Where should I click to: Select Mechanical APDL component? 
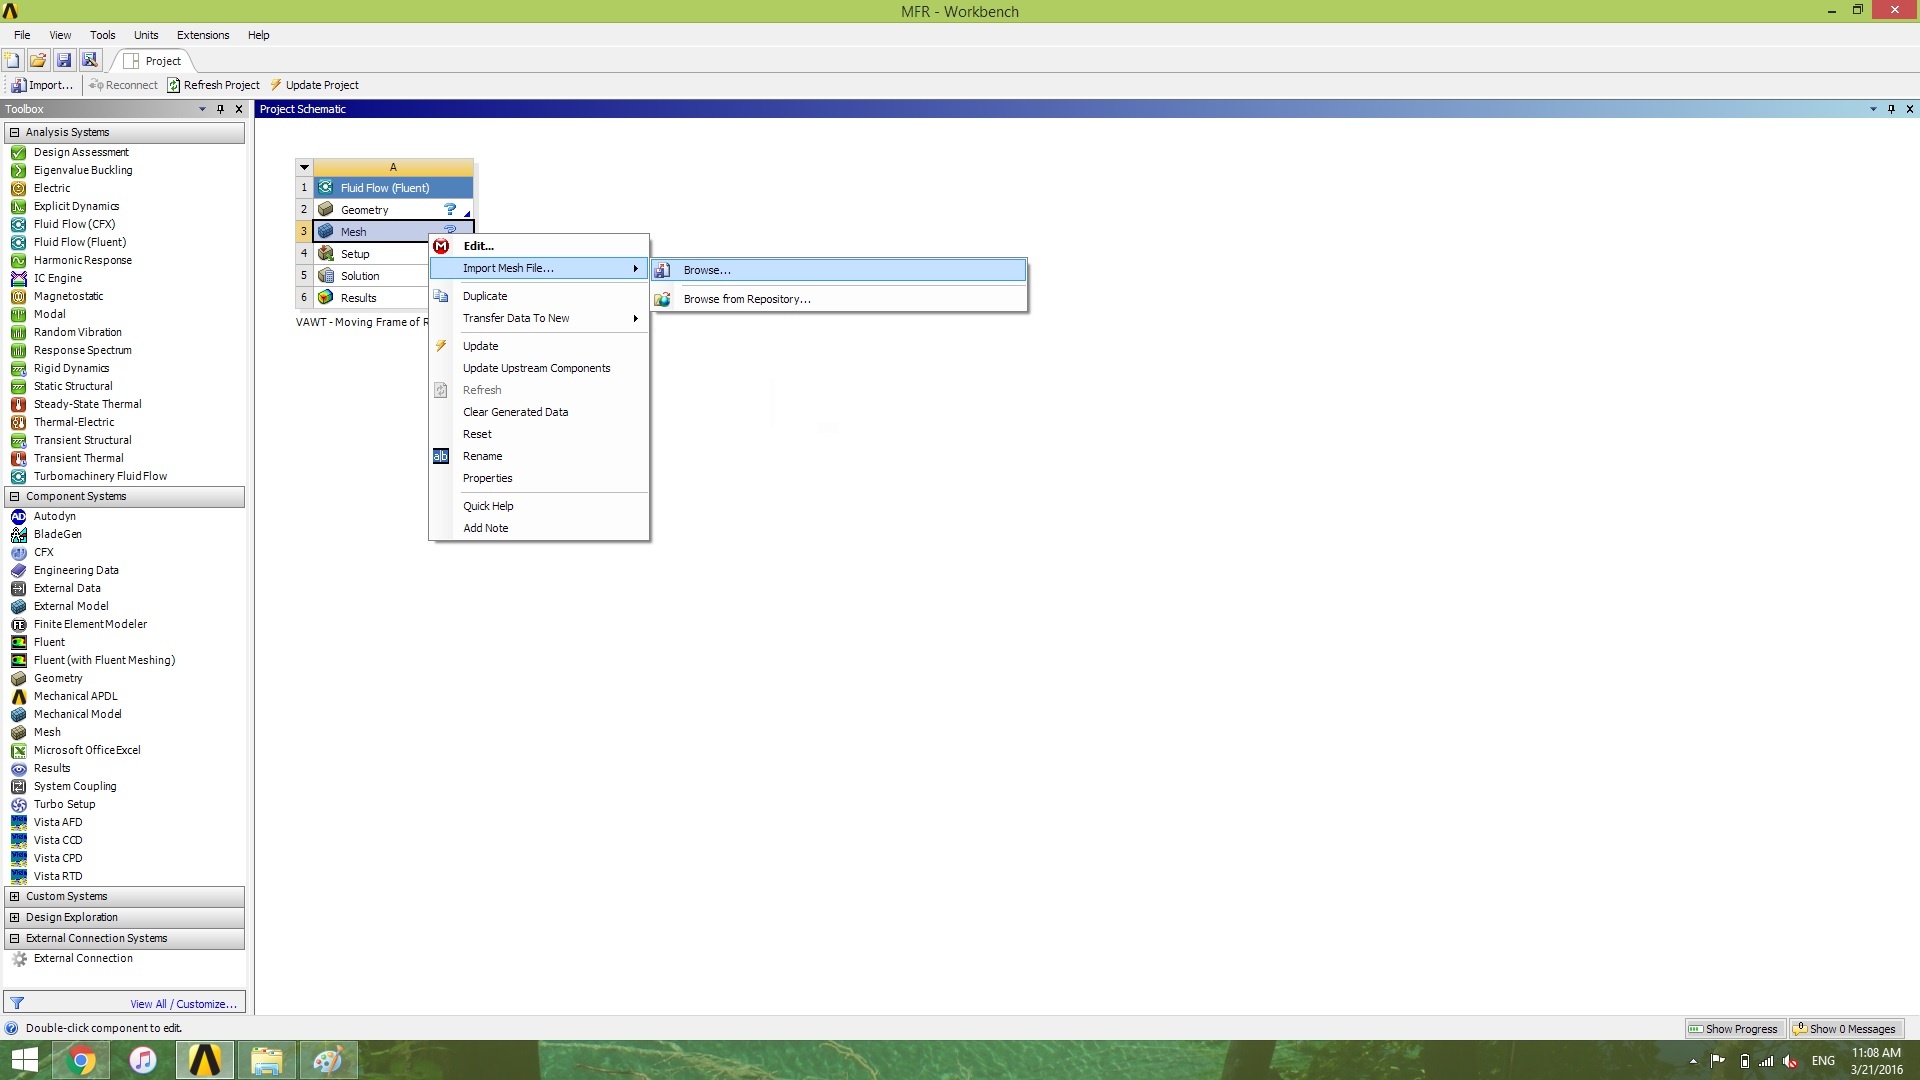click(75, 696)
